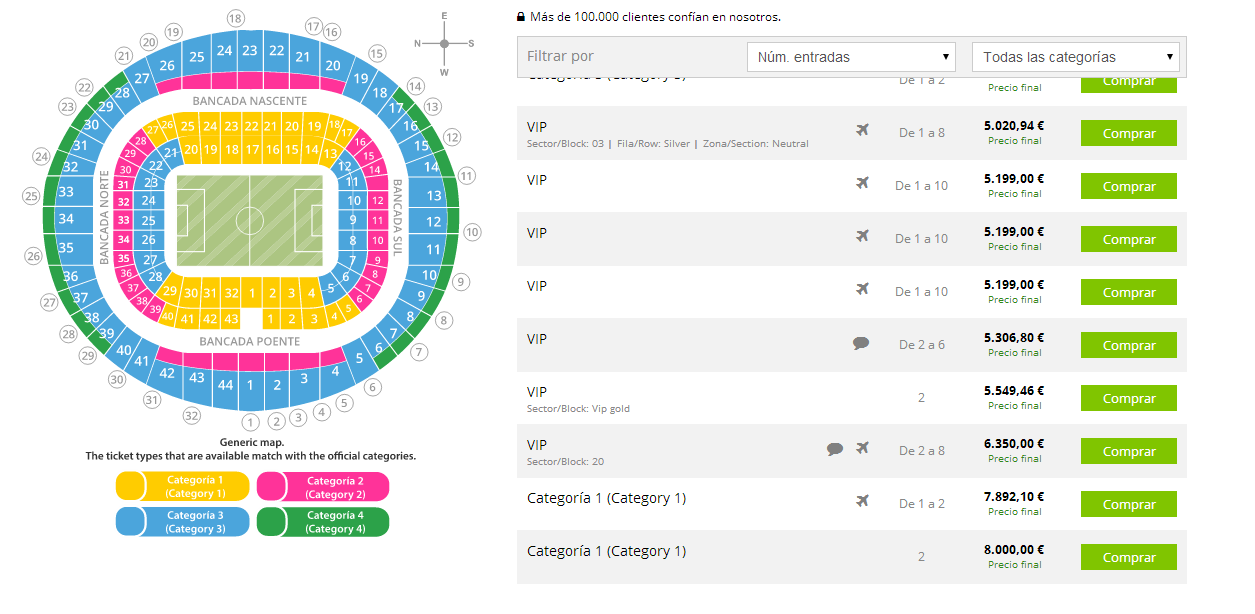1255x614 pixels.
Task: Buy the Vip gold 5.549,46 € ticket
Action: [1128, 398]
